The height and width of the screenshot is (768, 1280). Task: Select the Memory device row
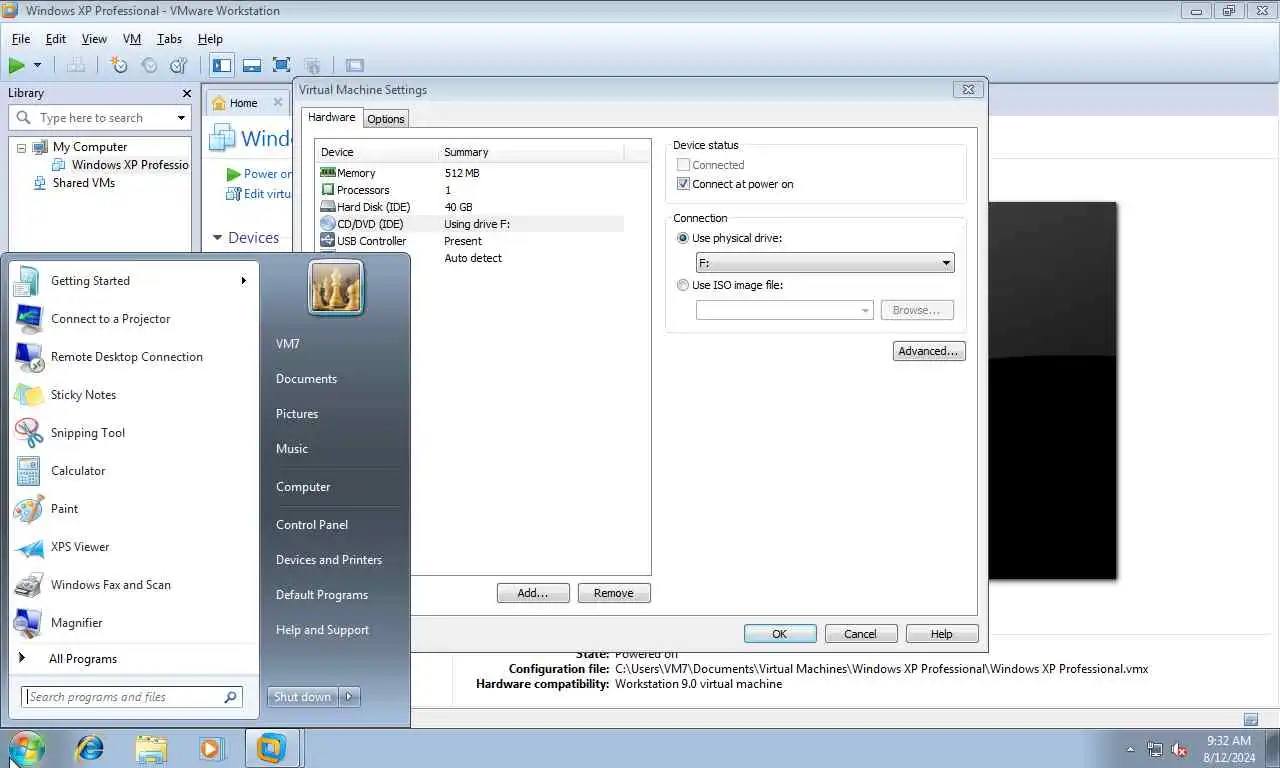point(469,173)
